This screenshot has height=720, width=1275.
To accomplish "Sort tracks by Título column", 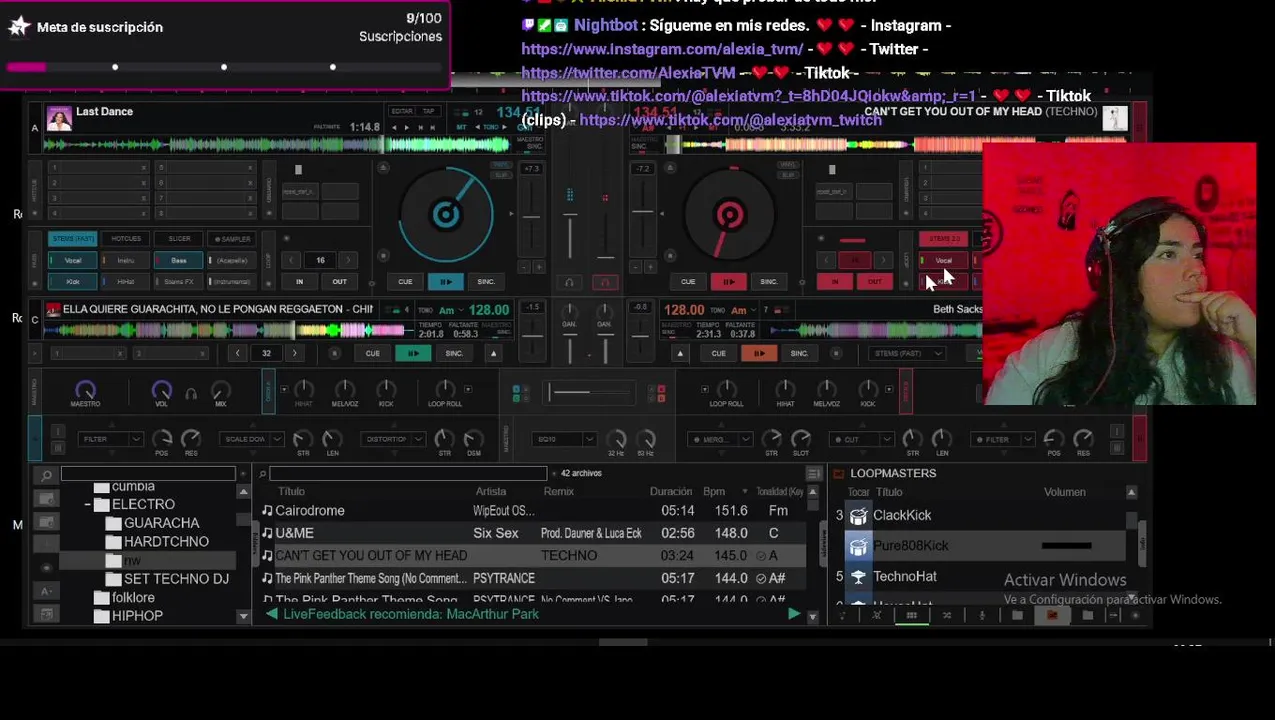I will (x=291, y=492).
